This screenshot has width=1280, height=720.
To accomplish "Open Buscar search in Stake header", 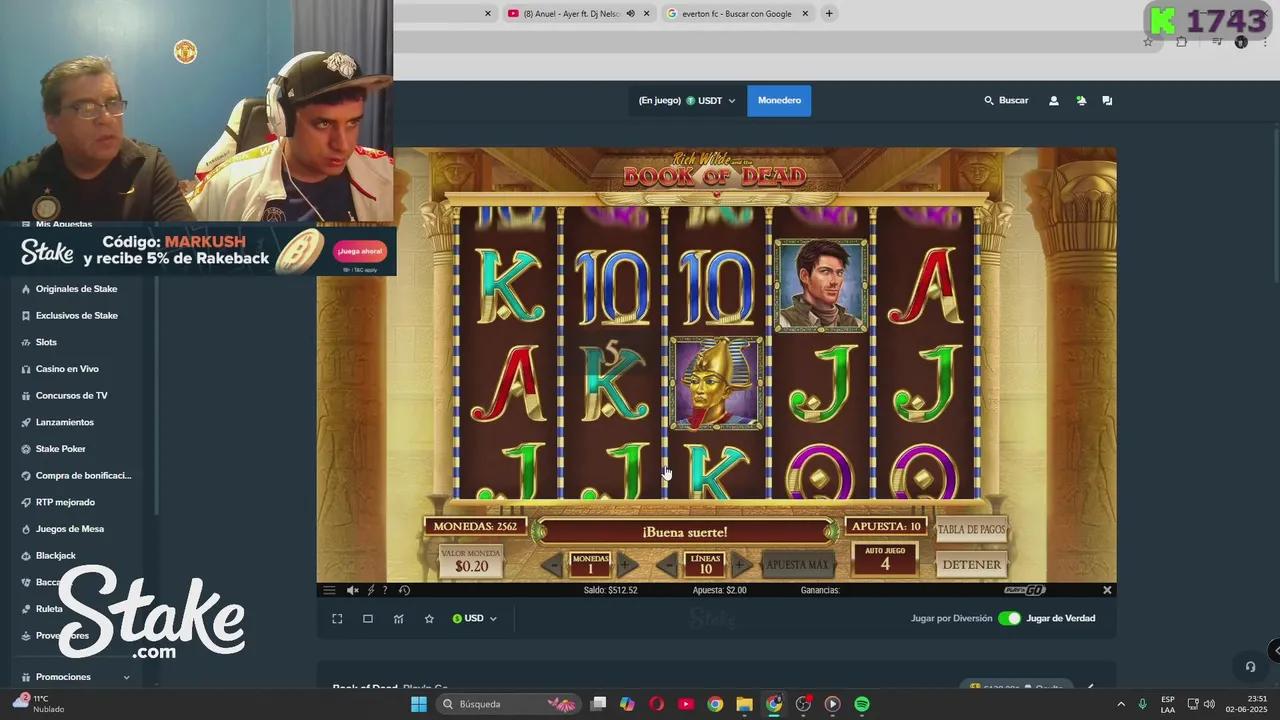I will coord(1006,101).
